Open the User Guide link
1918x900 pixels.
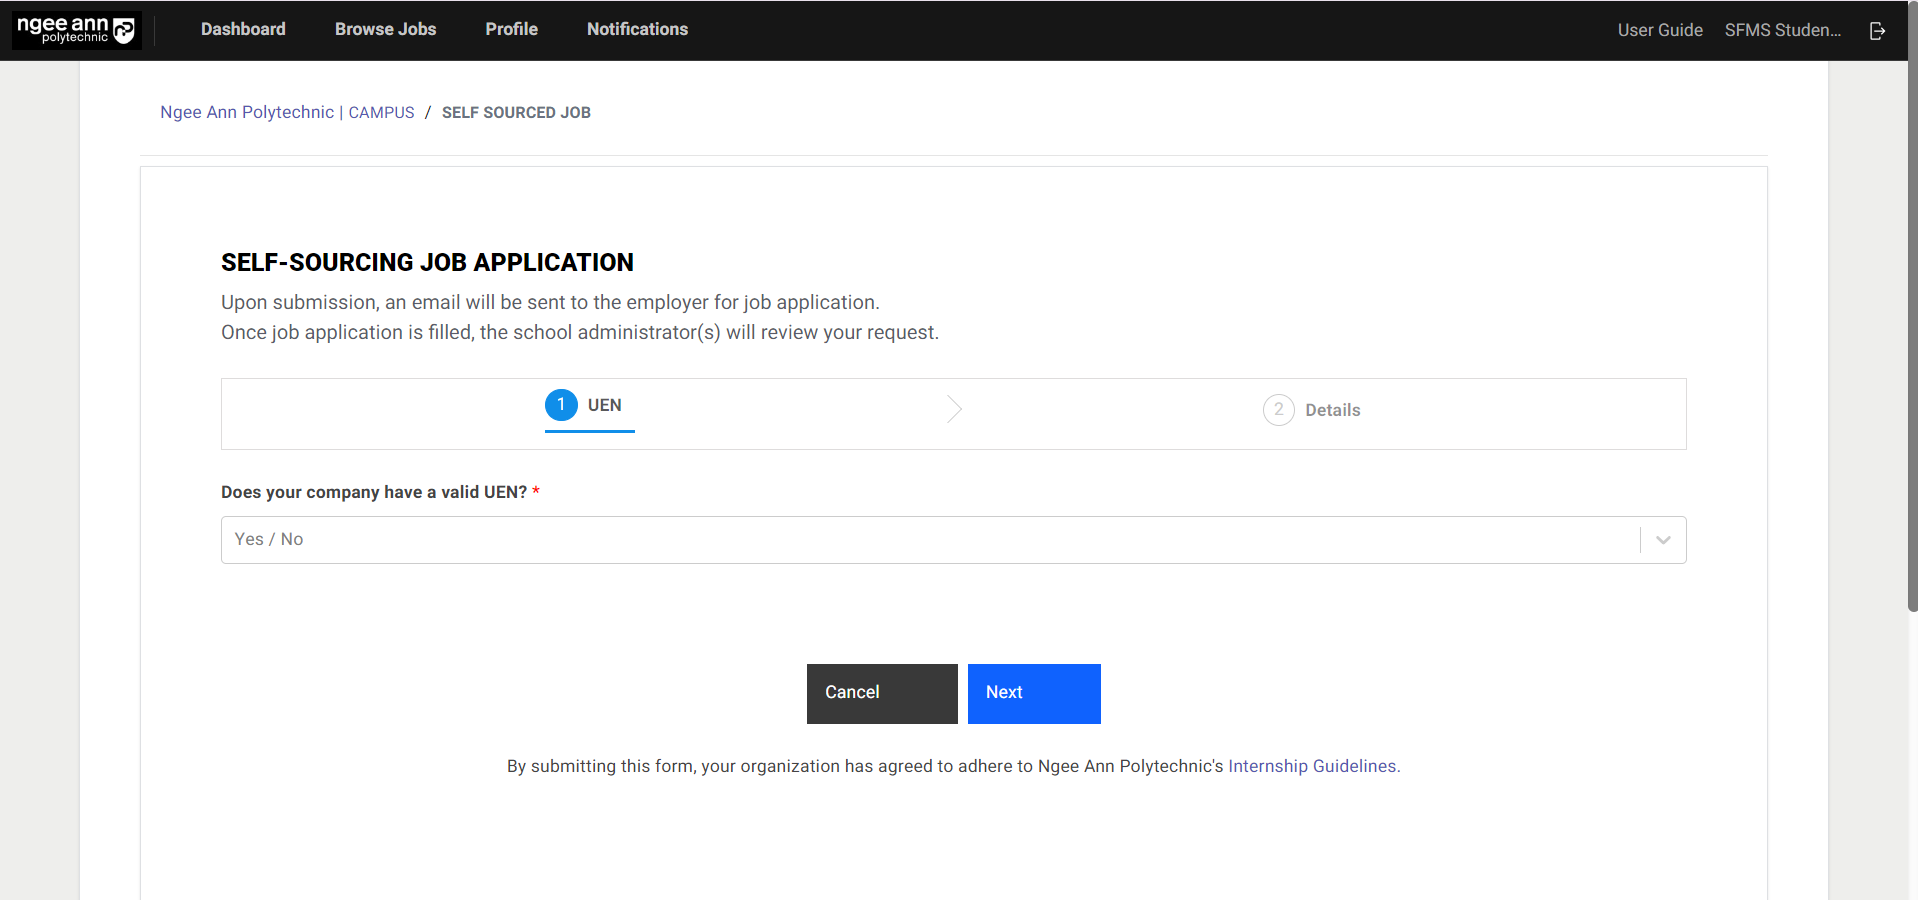click(x=1659, y=30)
